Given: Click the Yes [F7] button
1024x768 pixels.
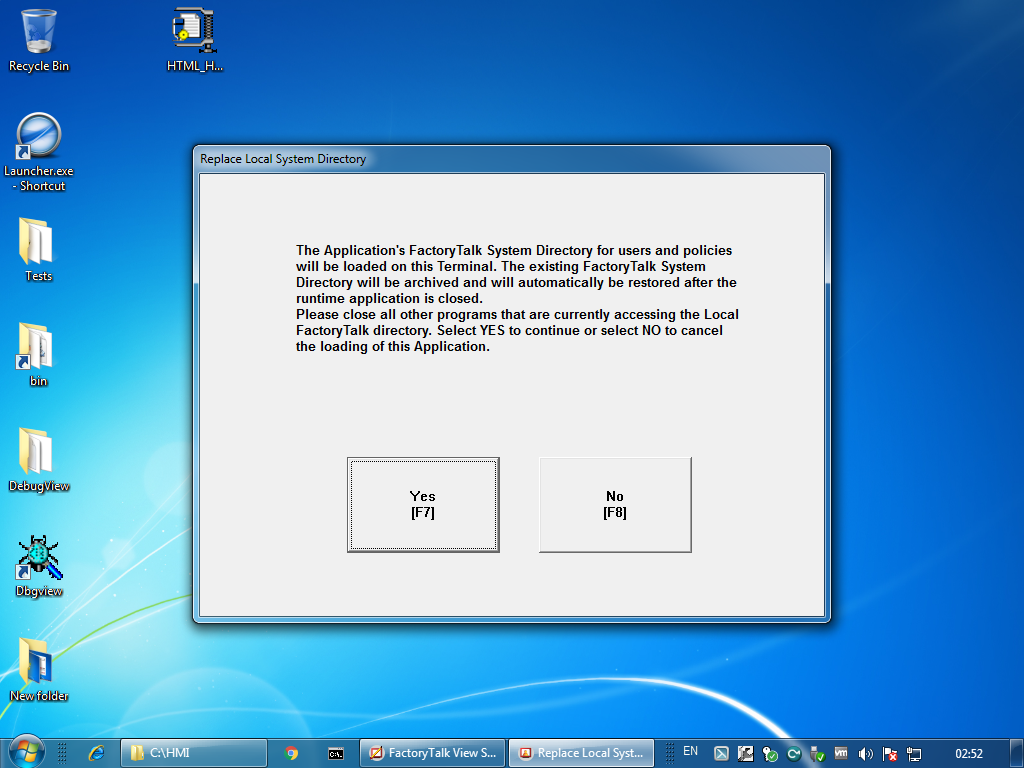Looking at the screenshot, I should pyautogui.click(x=423, y=505).
